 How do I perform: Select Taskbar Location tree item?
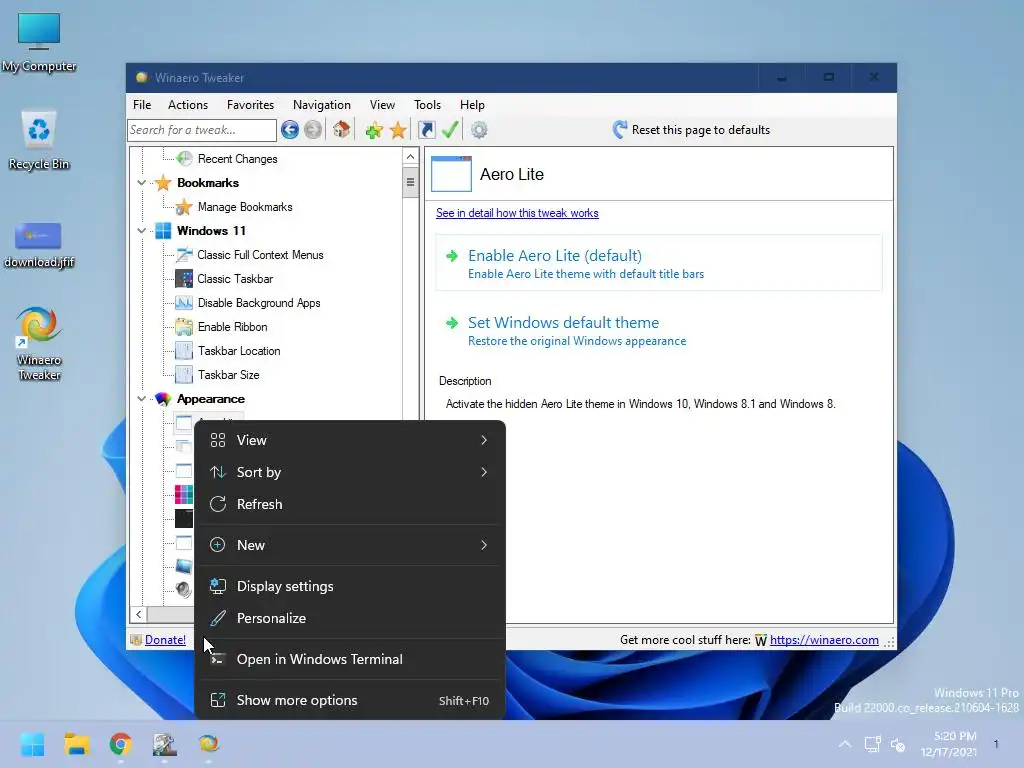tap(239, 351)
